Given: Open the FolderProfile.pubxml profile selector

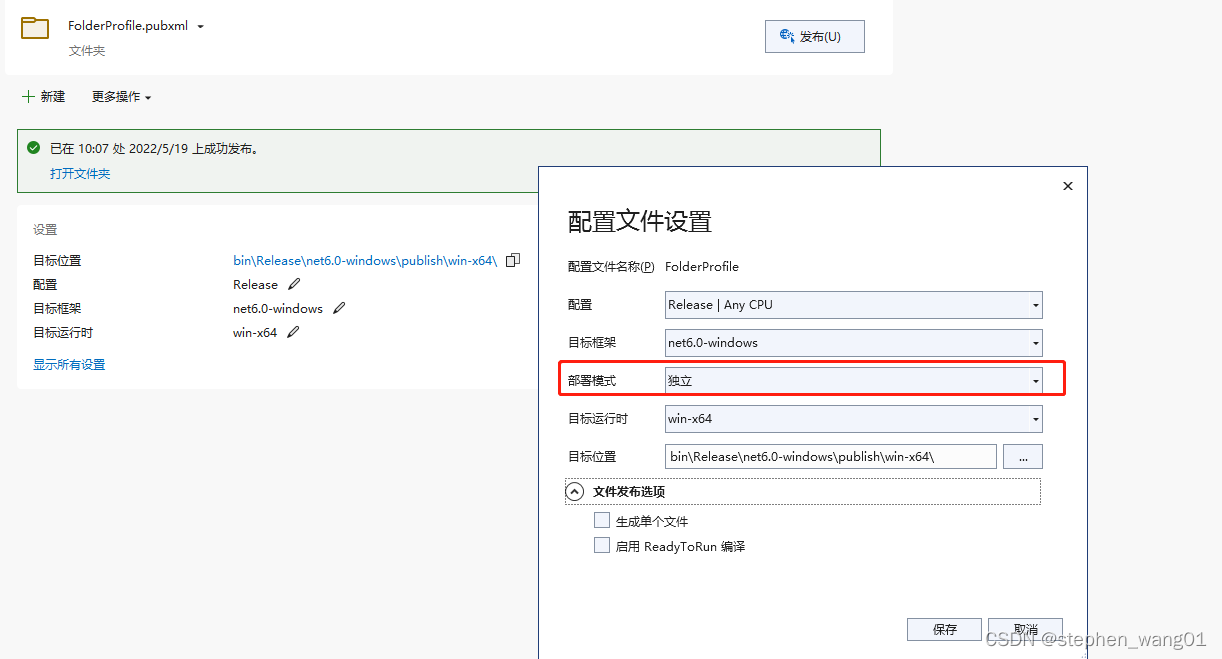Looking at the screenshot, I should [201, 25].
